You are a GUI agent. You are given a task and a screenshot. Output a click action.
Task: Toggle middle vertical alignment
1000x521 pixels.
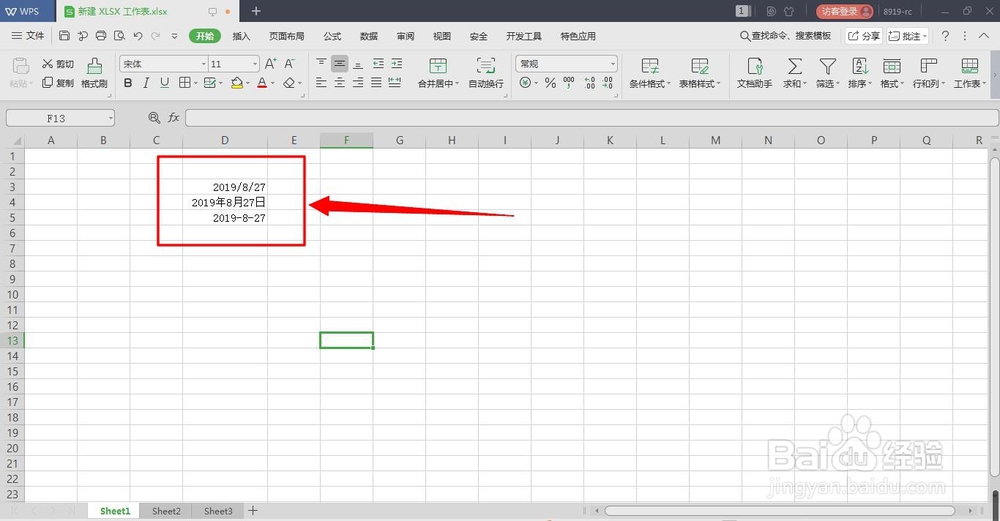click(x=339, y=63)
